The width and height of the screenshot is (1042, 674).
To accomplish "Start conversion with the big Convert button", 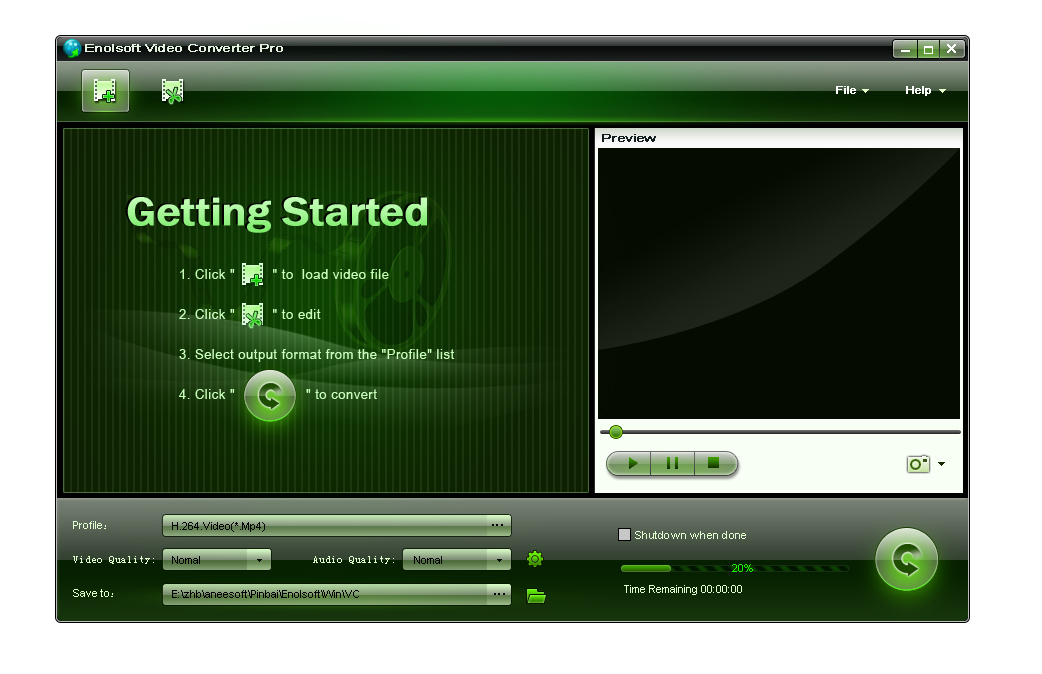I will [x=906, y=559].
